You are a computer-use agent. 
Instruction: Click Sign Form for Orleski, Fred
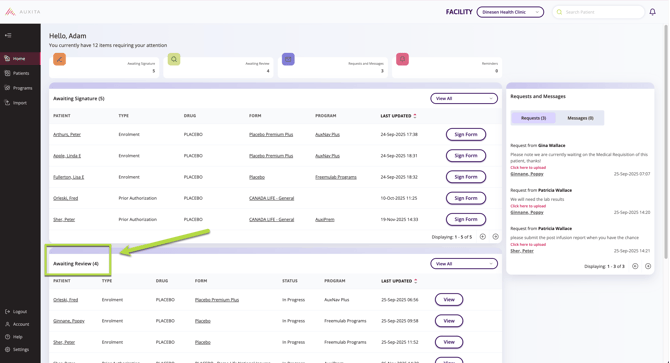click(x=466, y=198)
